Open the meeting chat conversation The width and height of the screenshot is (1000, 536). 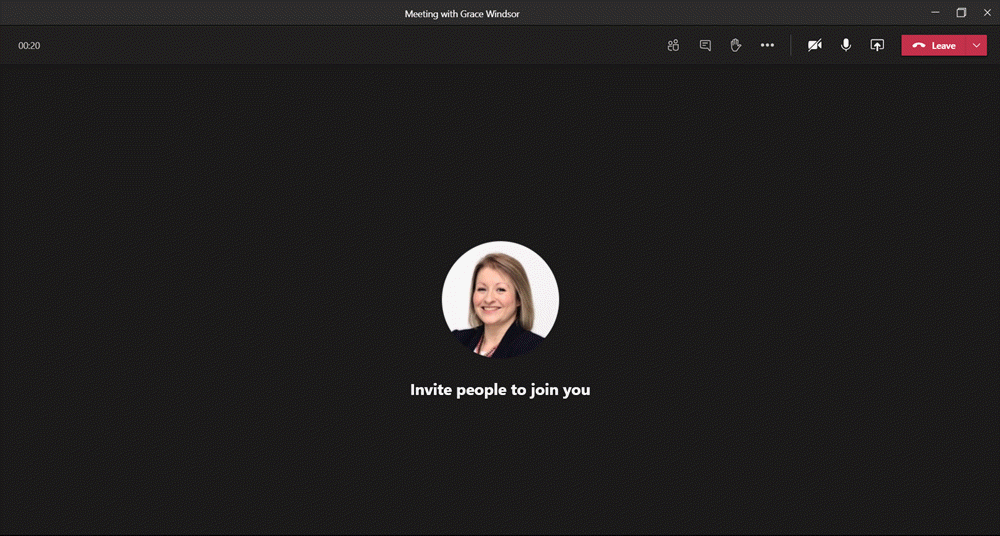[705, 45]
